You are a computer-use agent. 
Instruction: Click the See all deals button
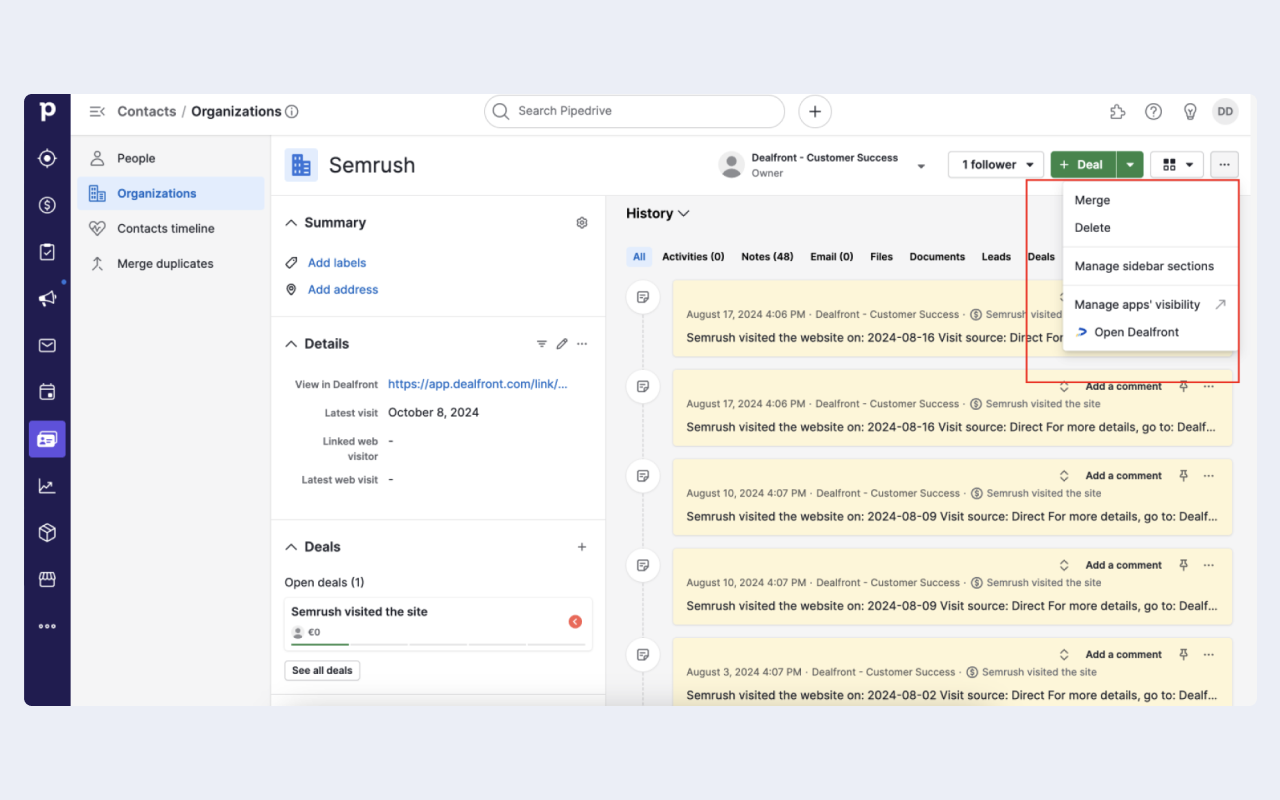pos(322,670)
